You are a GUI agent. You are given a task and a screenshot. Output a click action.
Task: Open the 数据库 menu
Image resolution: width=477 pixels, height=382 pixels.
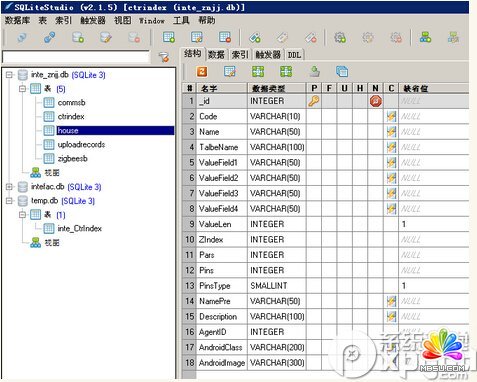tap(17, 21)
